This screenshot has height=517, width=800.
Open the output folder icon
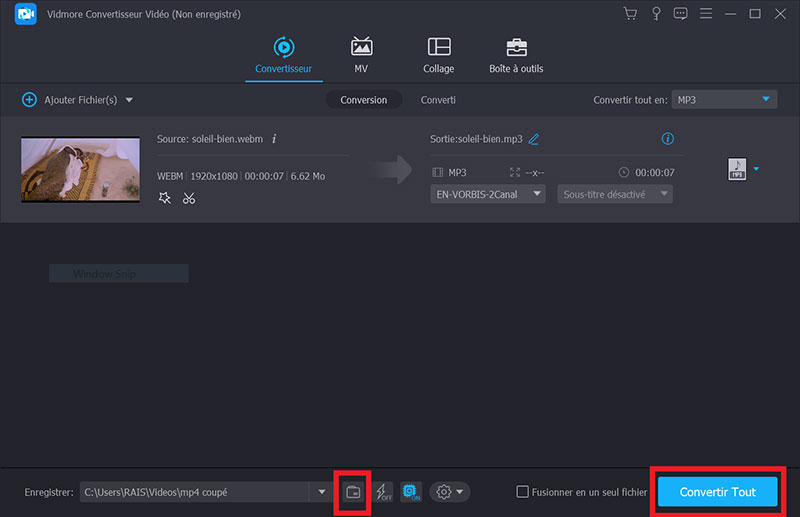point(353,492)
